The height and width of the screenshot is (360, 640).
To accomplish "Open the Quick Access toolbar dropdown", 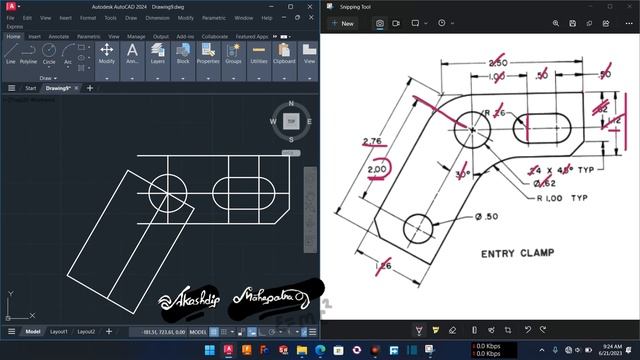I will [20, 6].
